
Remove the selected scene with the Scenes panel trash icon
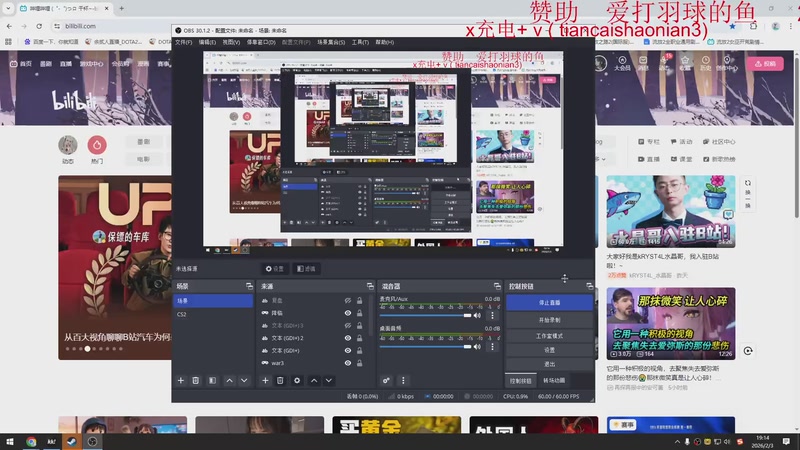[195, 381]
